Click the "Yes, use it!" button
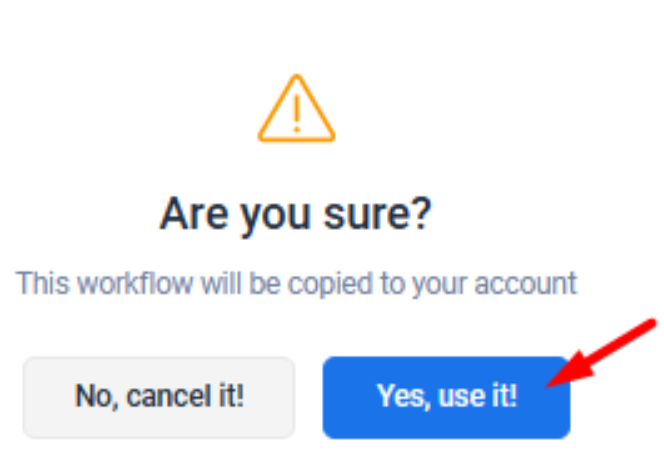Screen dimensions: 664x453 446,397
